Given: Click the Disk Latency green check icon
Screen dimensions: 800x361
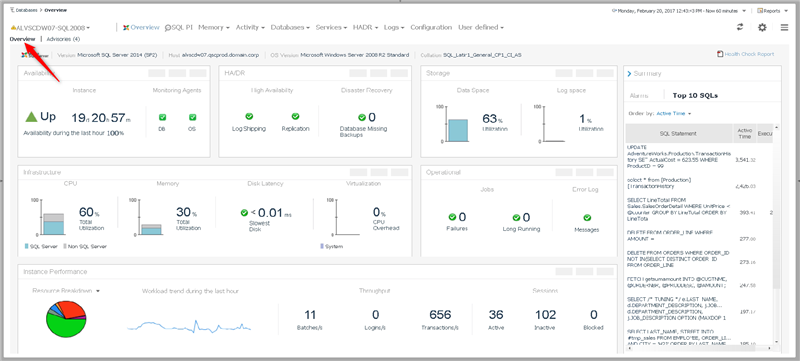Looking at the screenshot, I should pyautogui.click(x=244, y=213).
